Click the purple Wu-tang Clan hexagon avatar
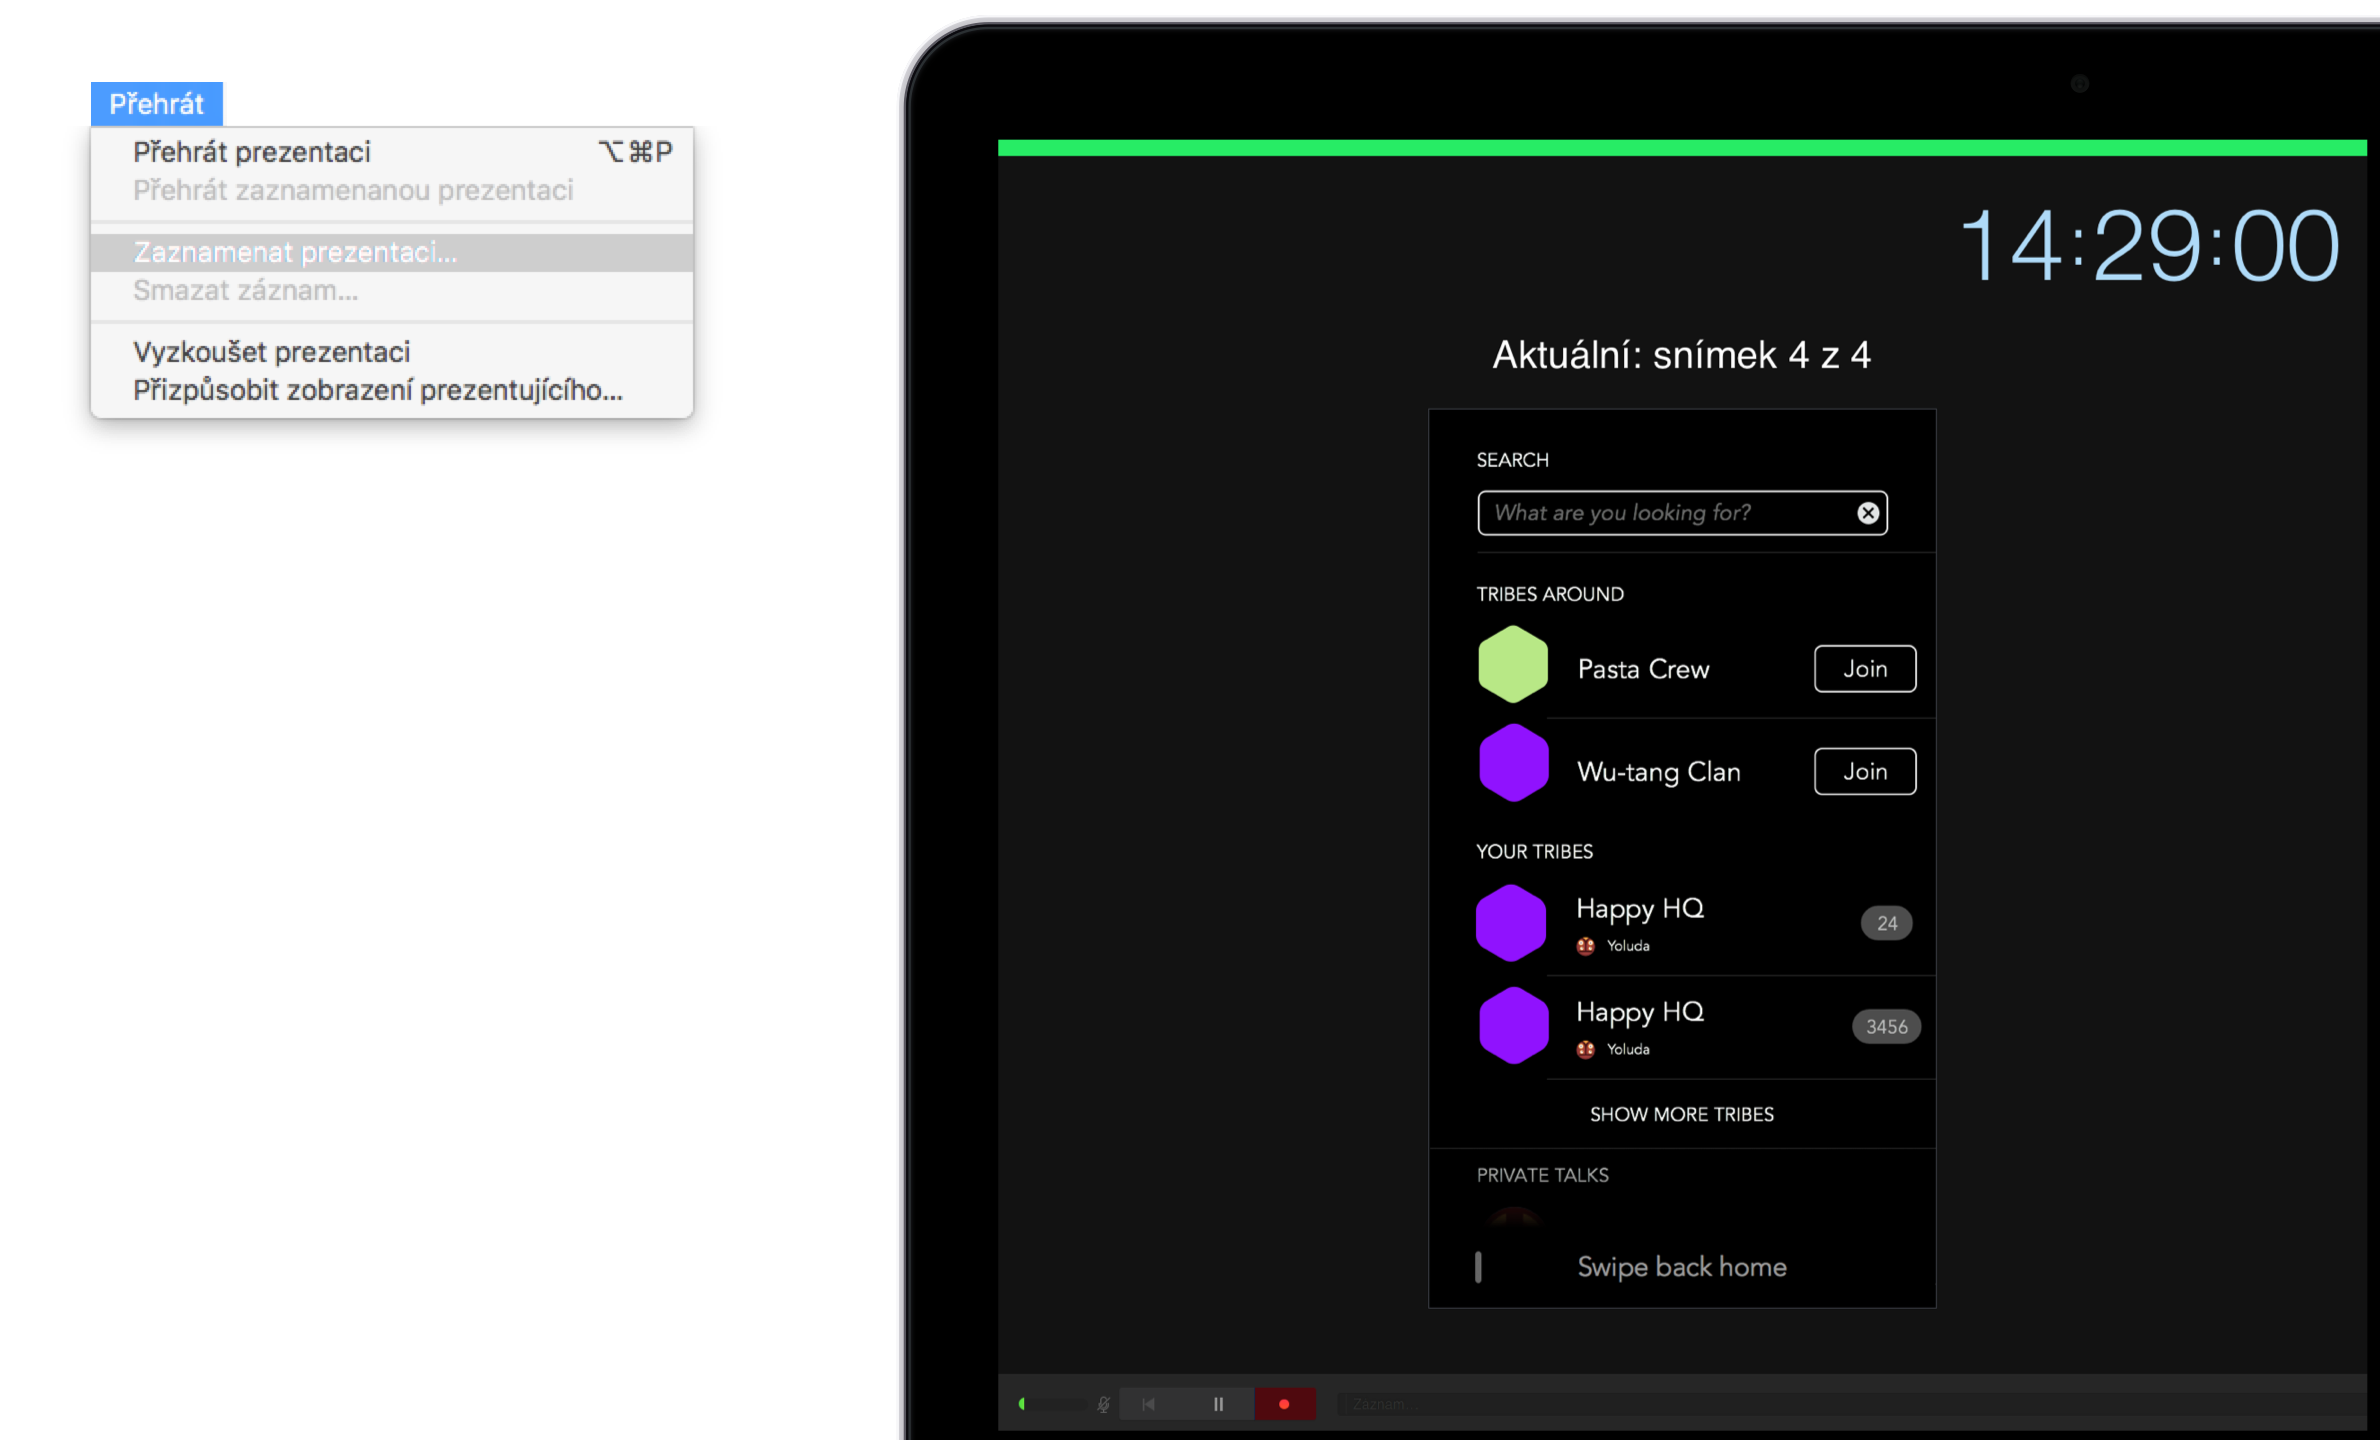The image size is (2380, 1440). tap(1513, 763)
